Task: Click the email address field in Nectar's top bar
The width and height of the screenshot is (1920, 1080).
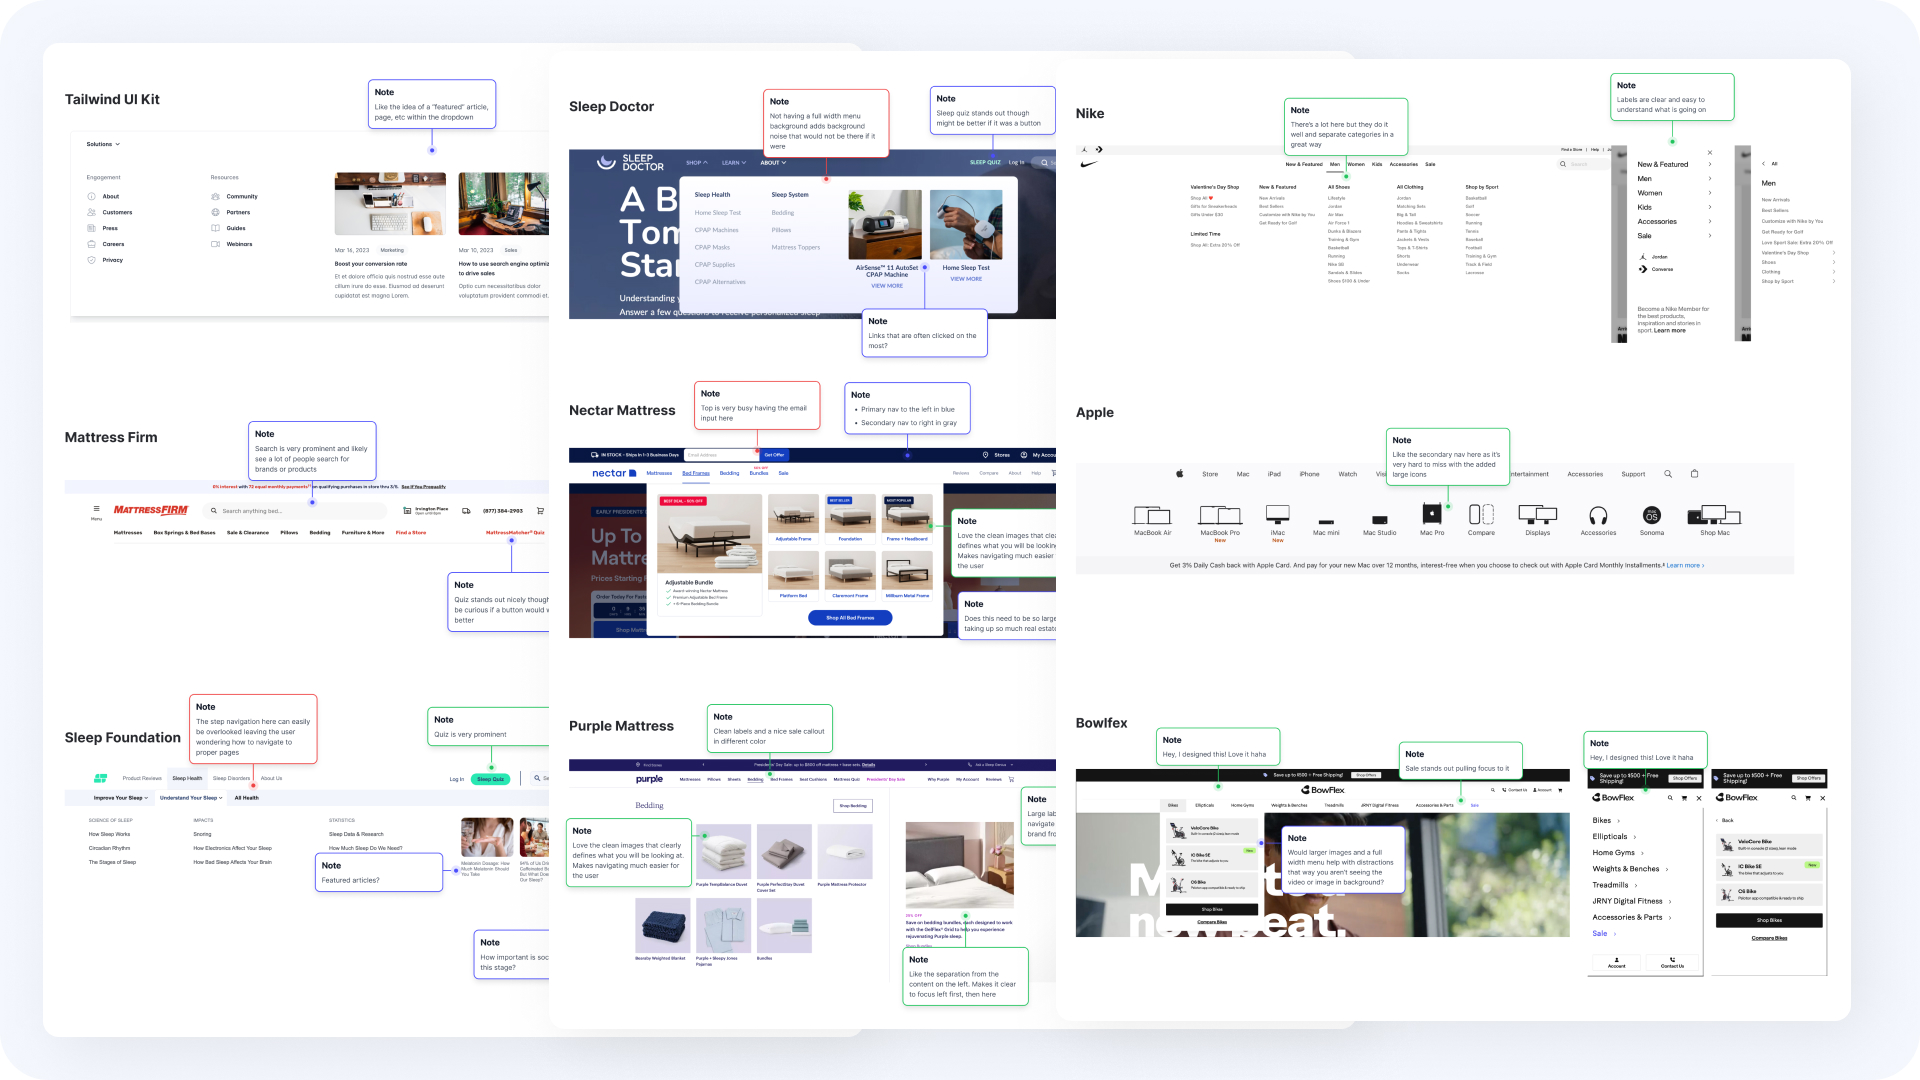Action: 721,455
